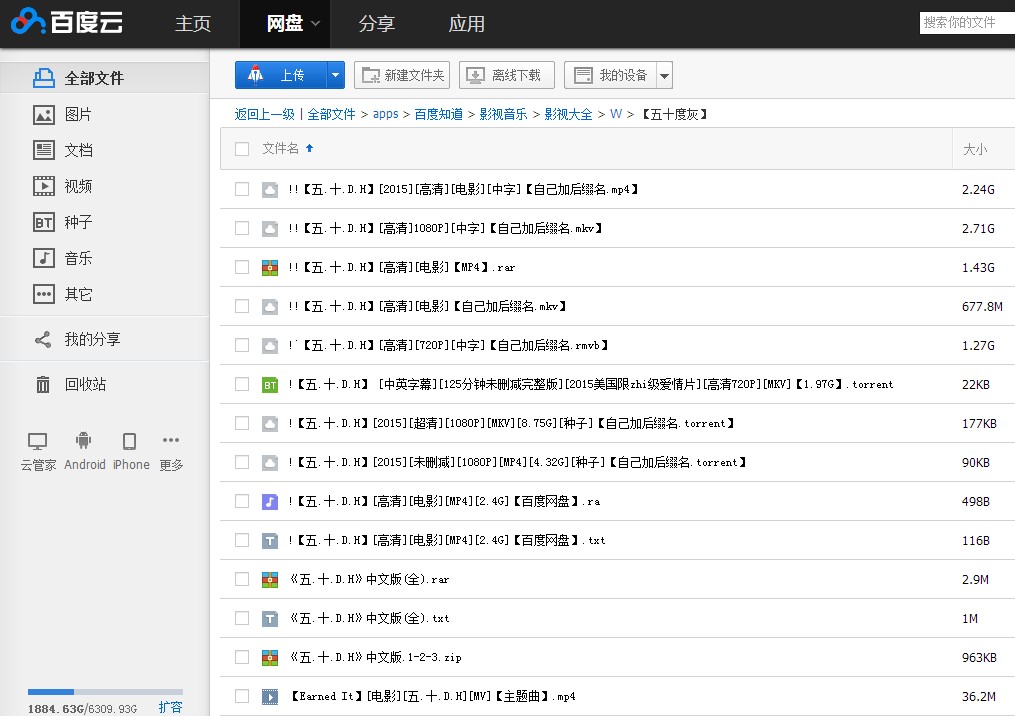Image resolution: width=1015 pixels, height=716 pixels.
Task: Click text icon of 中文版(全).txt
Action: coord(270,618)
